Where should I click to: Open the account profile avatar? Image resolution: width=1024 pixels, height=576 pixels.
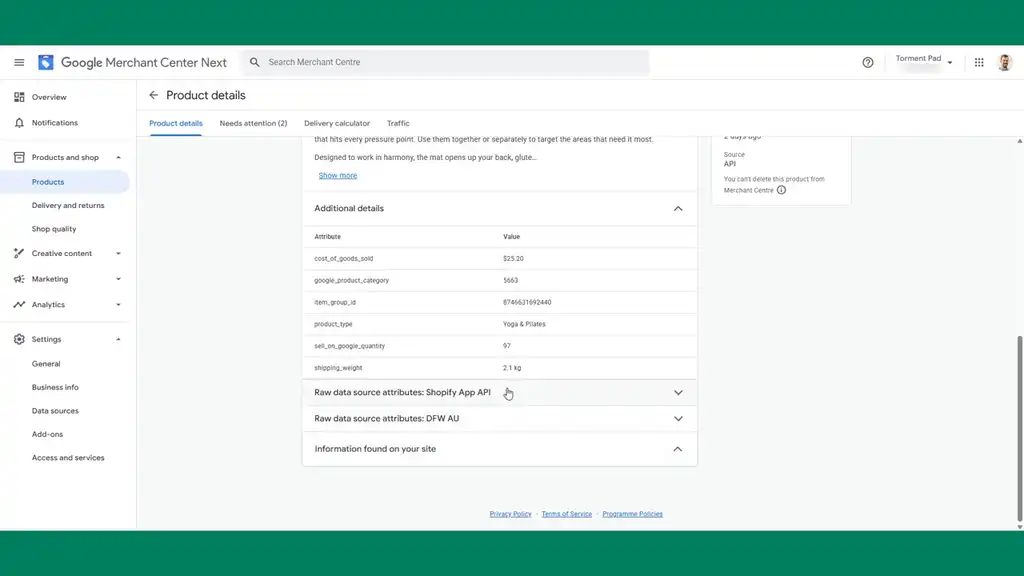tap(1004, 63)
